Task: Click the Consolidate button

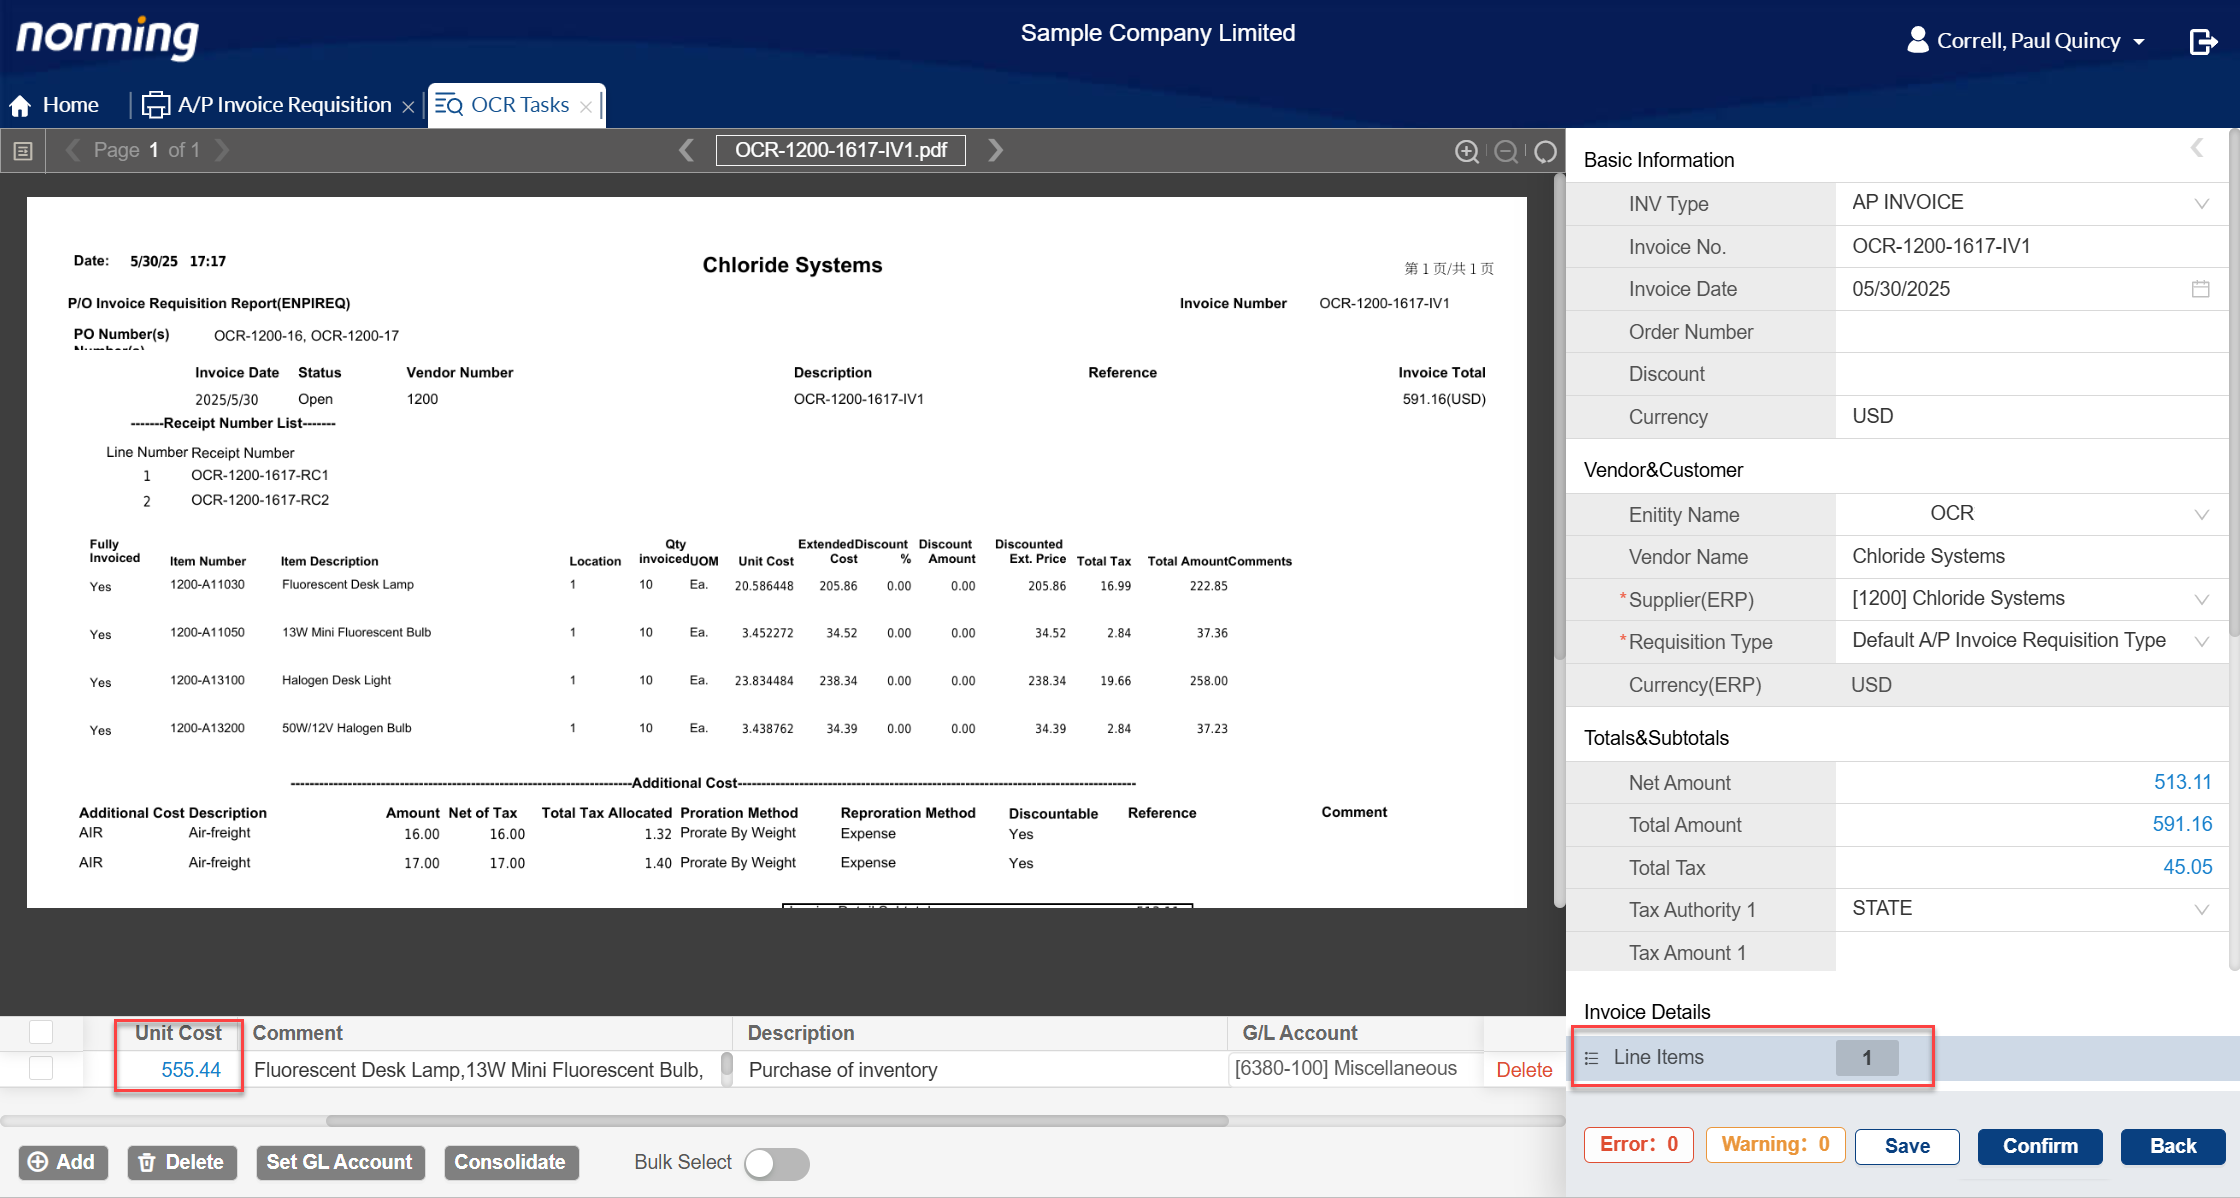Action: pyautogui.click(x=510, y=1162)
